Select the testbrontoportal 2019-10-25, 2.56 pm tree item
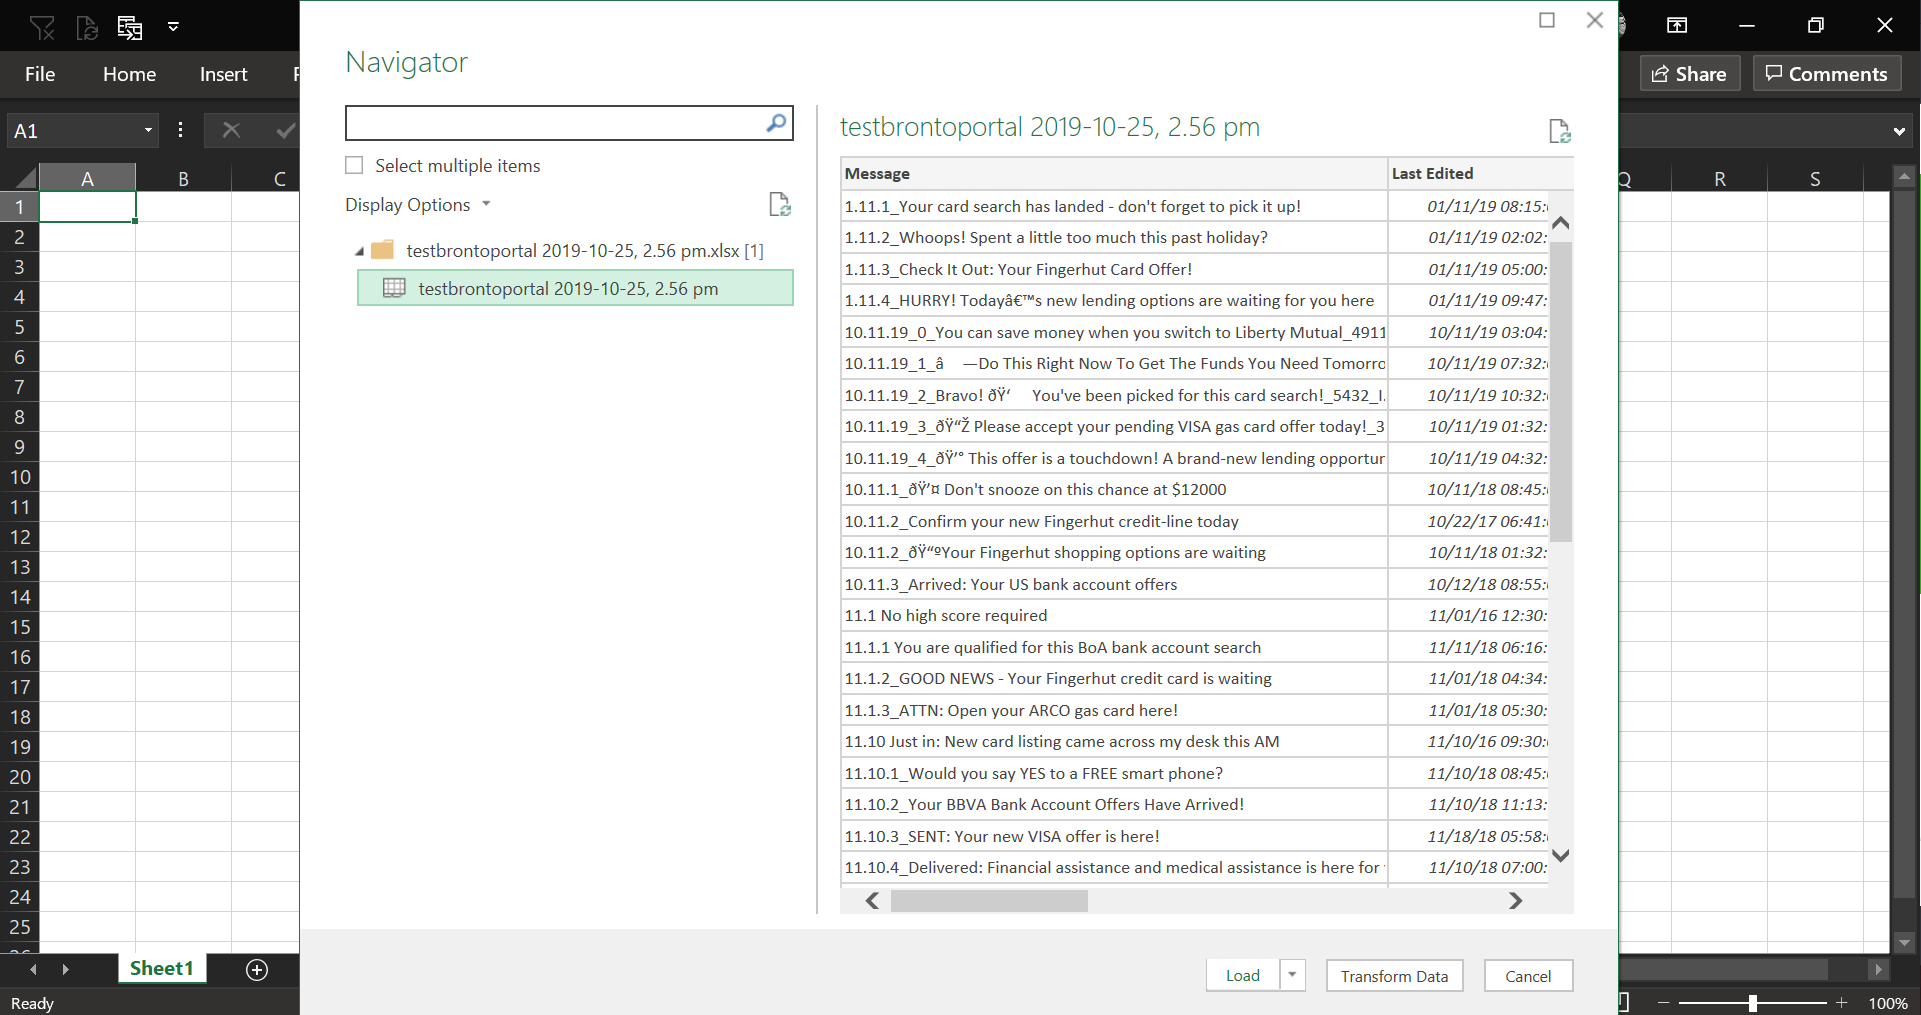This screenshot has height=1015, width=1921. coord(575,288)
